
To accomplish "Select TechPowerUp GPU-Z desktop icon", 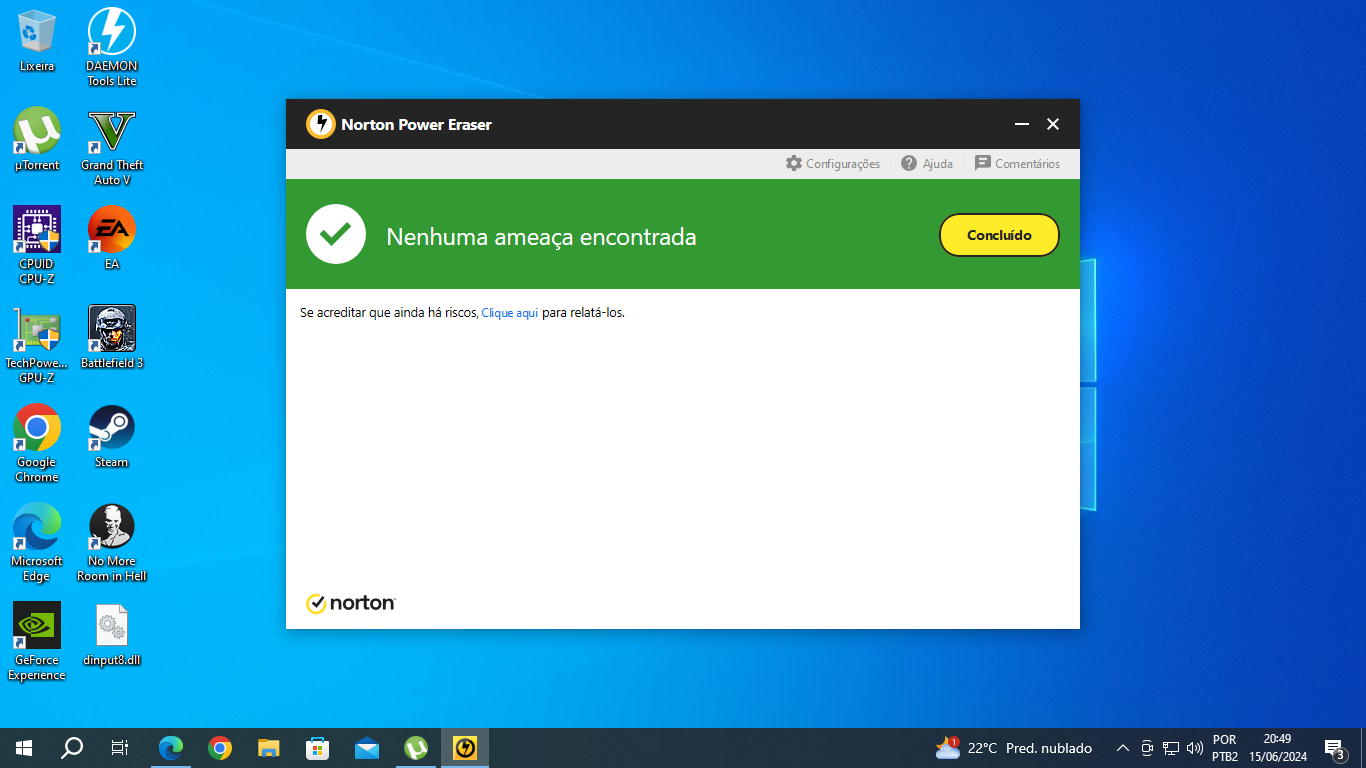I will (37, 345).
